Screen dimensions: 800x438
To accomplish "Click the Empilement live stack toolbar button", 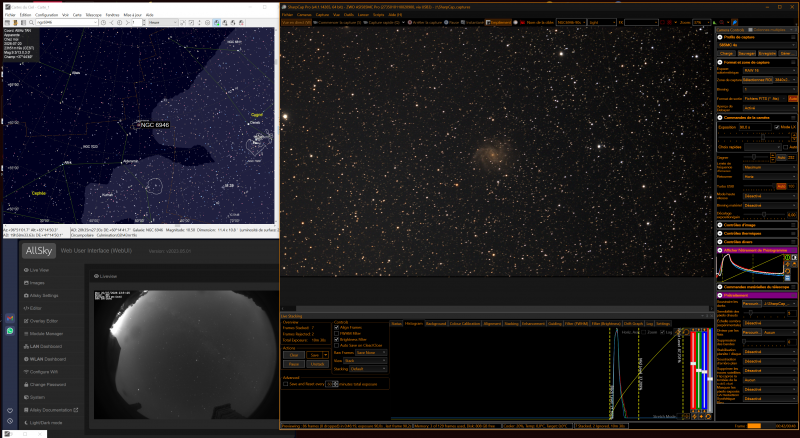I will [498, 22].
